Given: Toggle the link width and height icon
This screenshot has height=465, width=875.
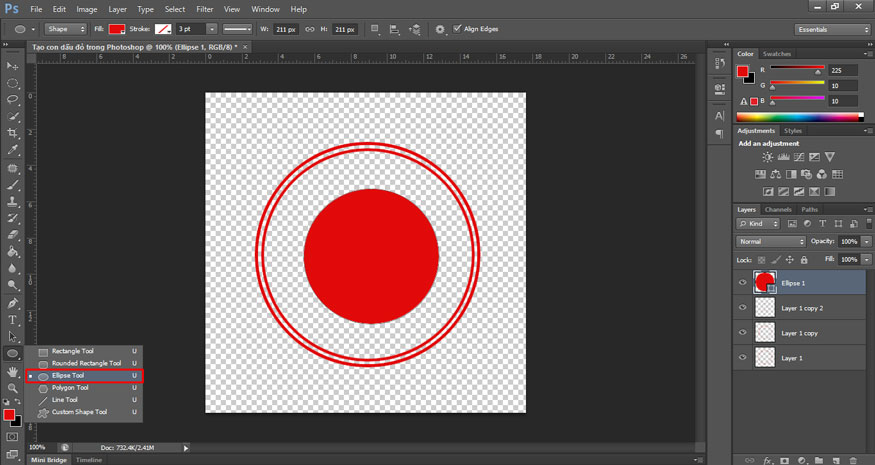Looking at the screenshot, I should (x=310, y=29).
